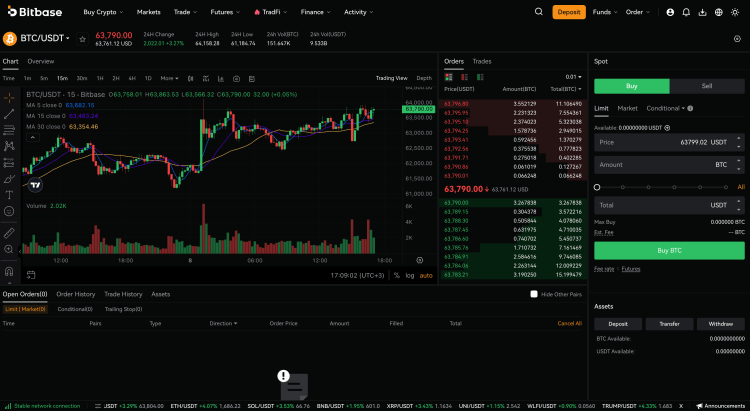Toggle log scale on chart
The width and height of the screenshot is (750, 411).
pyautogui.click(x=410, y=275)
